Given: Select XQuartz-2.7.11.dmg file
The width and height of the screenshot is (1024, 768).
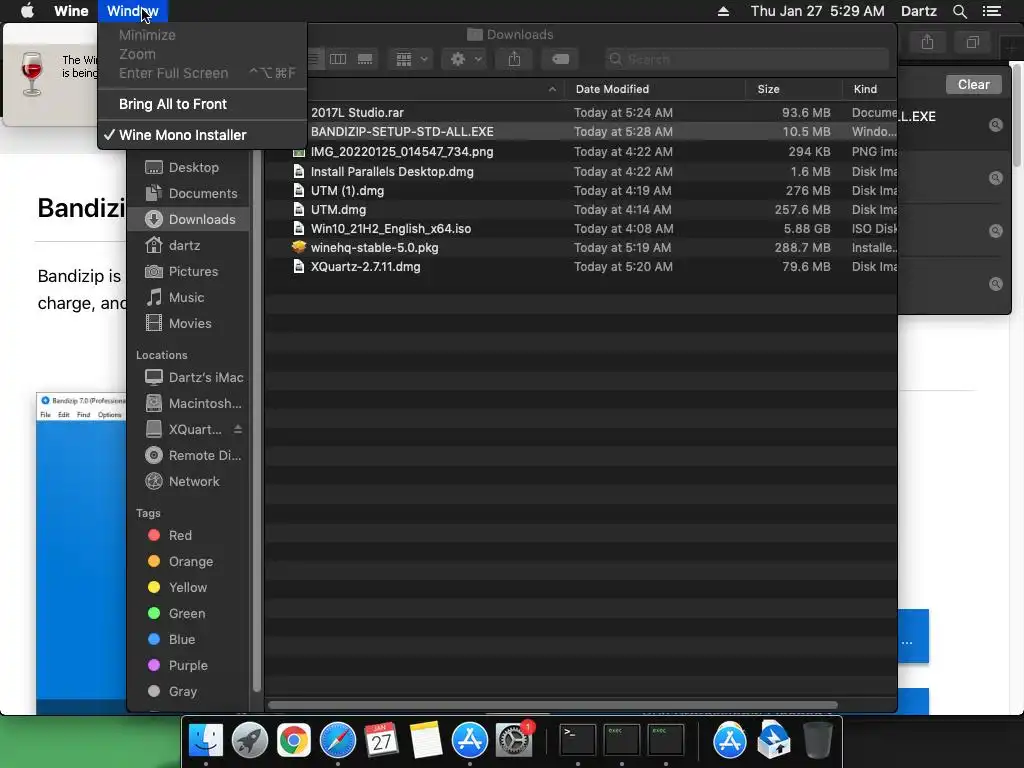Looking at the screenshot, I should pyautogui.click(x=365, y=266).
